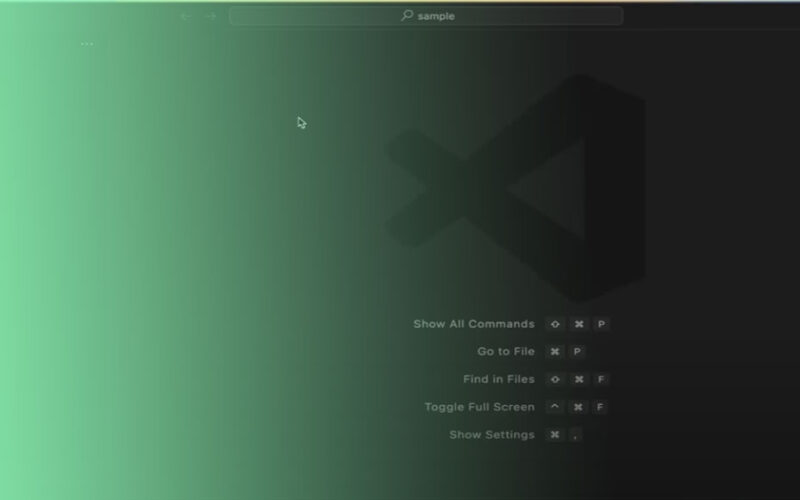Select the Show All Commands label
This screenshot has width=800, height=500.
[x=474, y=324]
